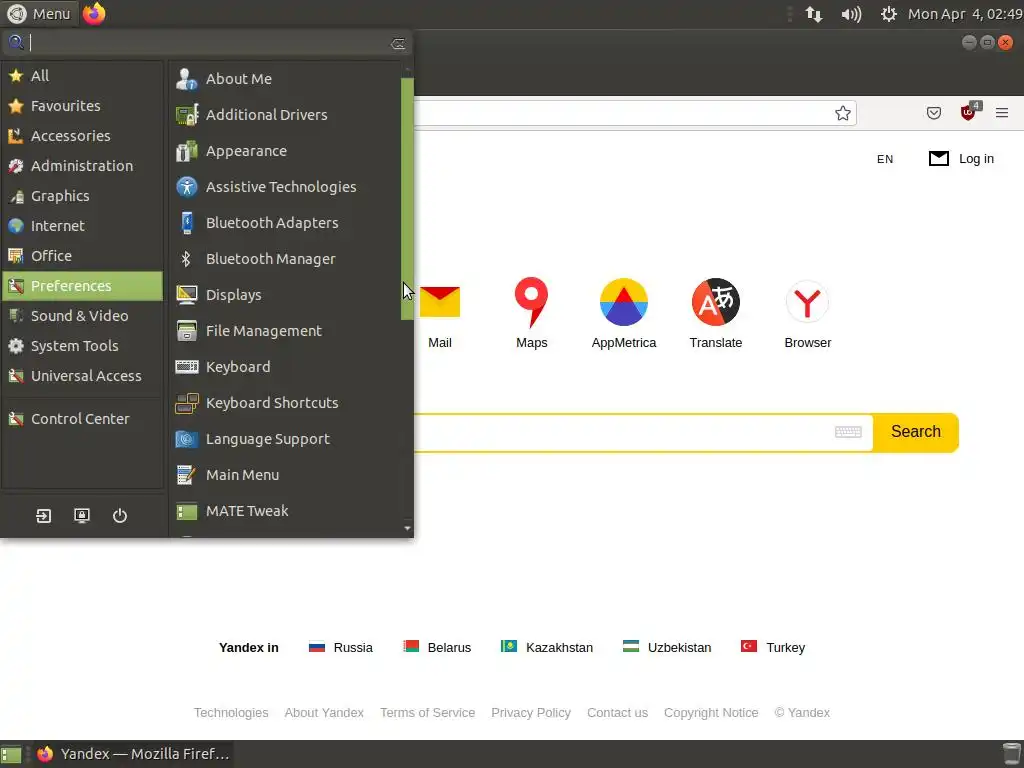The width and height of the screenshot is (1024, 768).
Task: Click the show desktop icon in bottom panel
Action: point(11,754)
